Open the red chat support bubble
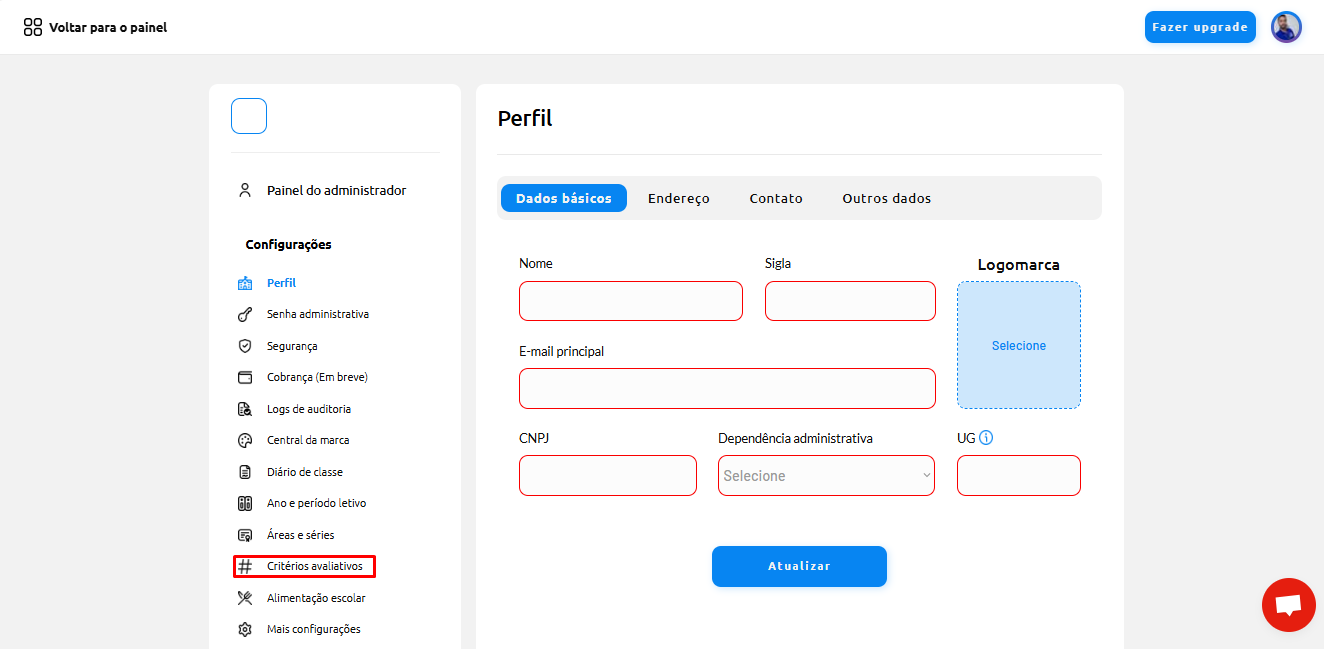The image size is (1324, 649). click(1289, 605)
